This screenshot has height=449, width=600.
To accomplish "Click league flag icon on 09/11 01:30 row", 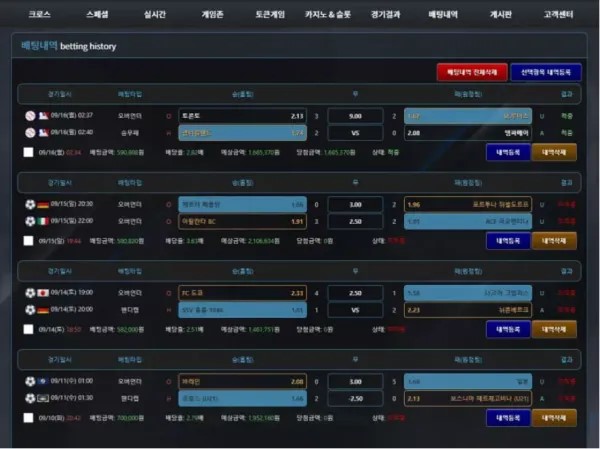I will coord(42,397).
